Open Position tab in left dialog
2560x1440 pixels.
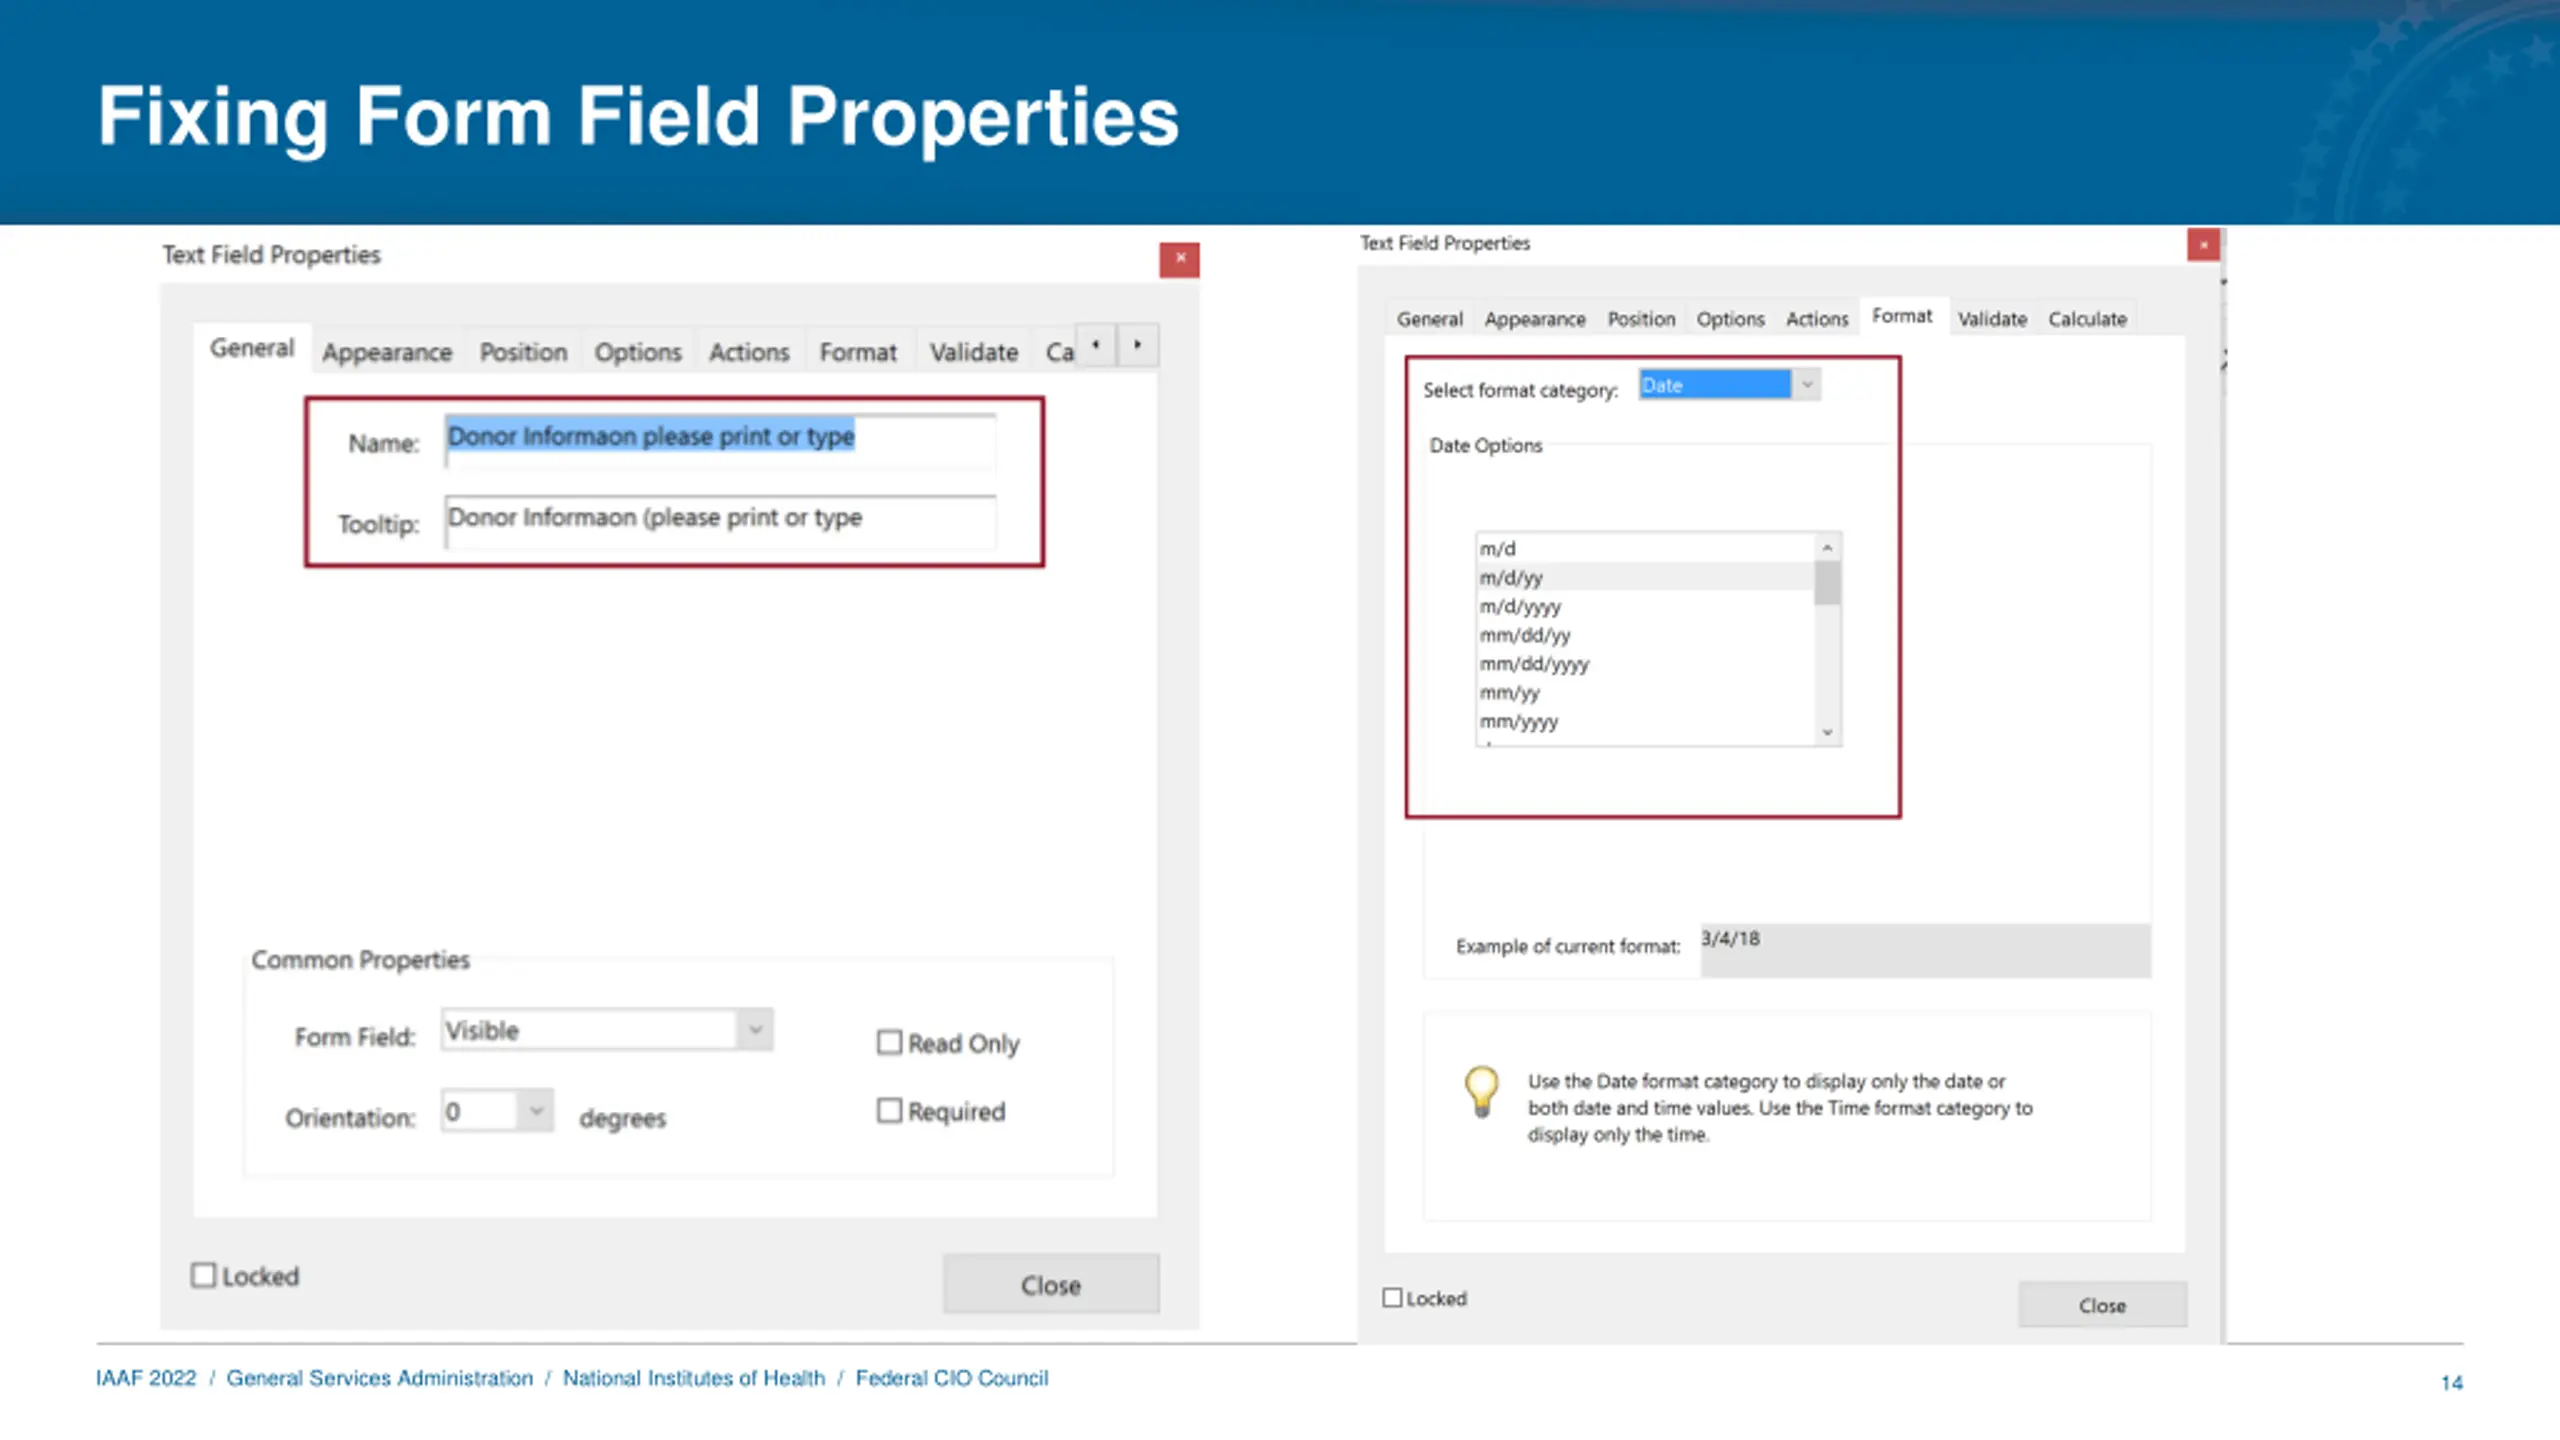tap(523, 352)
